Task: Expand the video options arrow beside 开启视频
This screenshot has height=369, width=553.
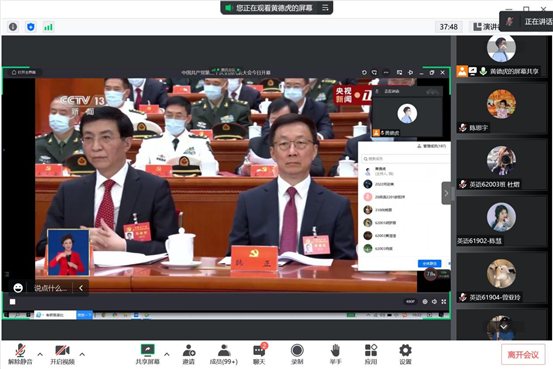Action: point(82,354)
